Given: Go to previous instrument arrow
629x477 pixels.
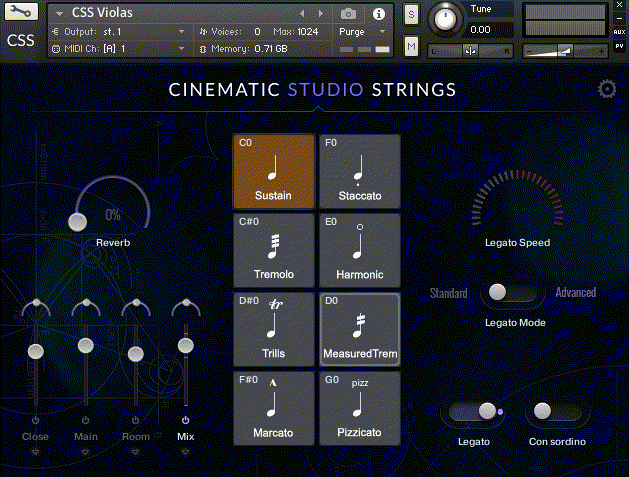Looking at the screenshot, I should point(302,14).
